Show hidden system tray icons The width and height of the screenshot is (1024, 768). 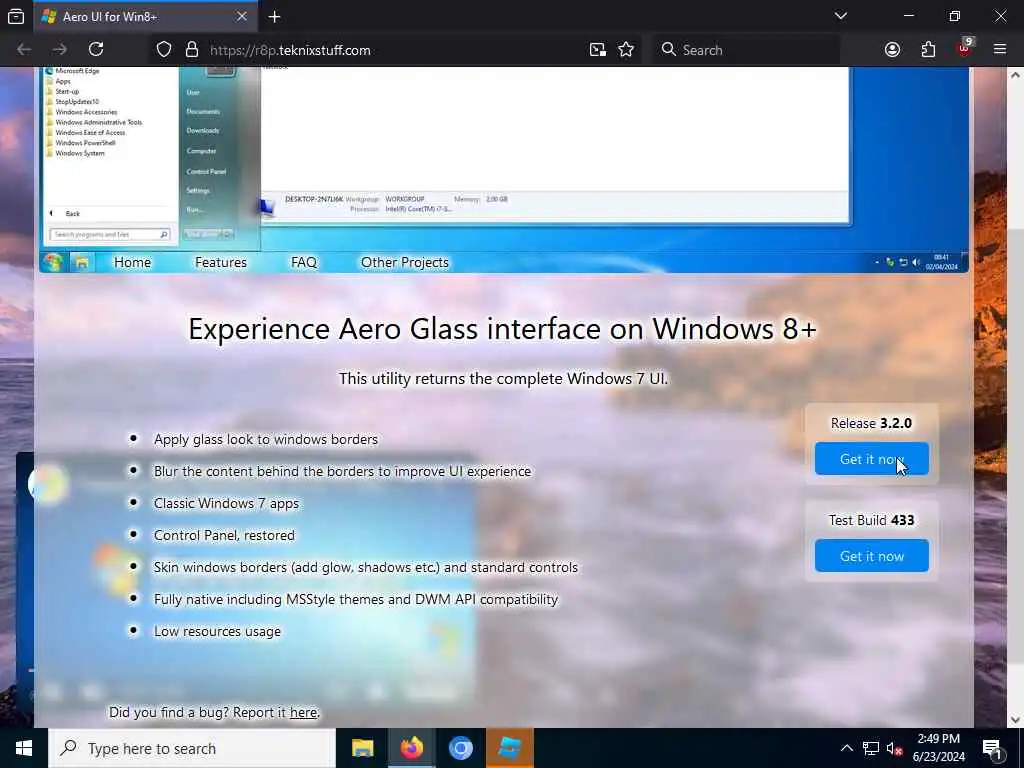pyautogui.click(x=846, y=748)
